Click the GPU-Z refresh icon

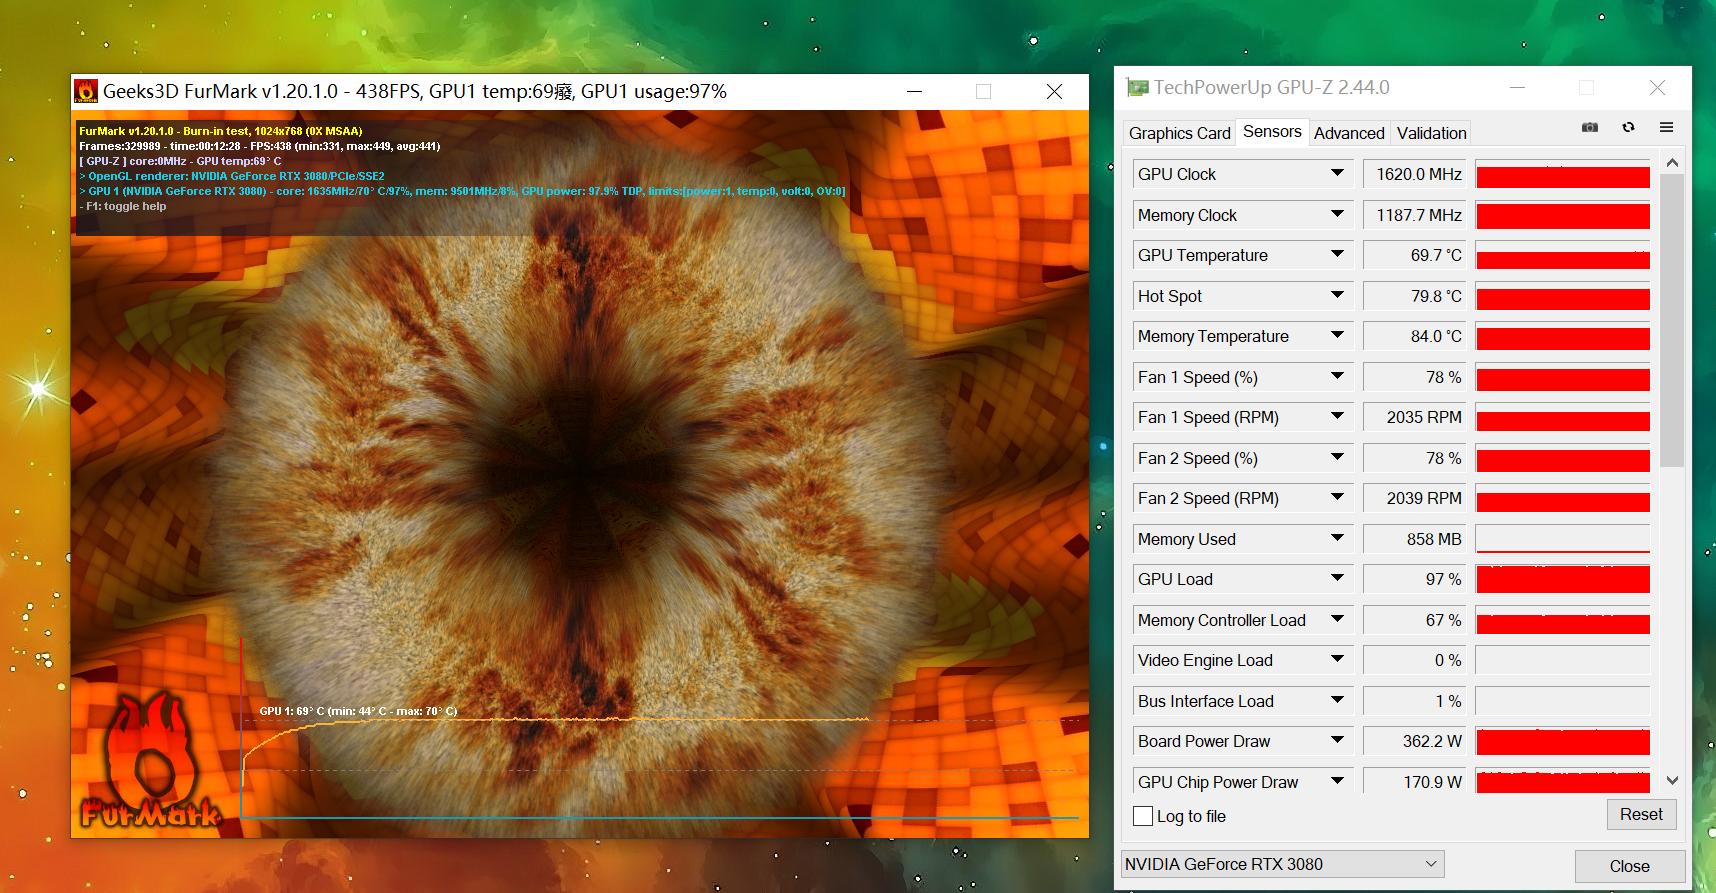pyautogui.click(x=1628, y=128)
